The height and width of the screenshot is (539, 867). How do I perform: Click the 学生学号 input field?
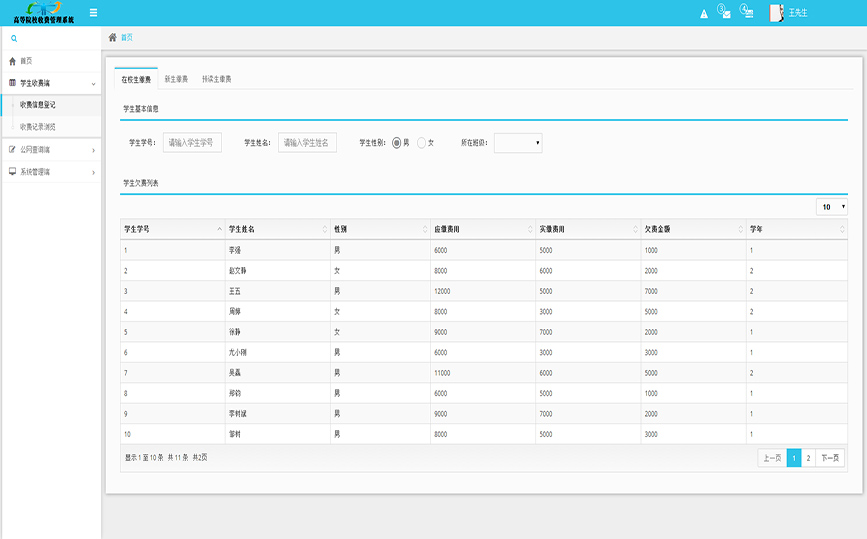click(x=193, y=143)
